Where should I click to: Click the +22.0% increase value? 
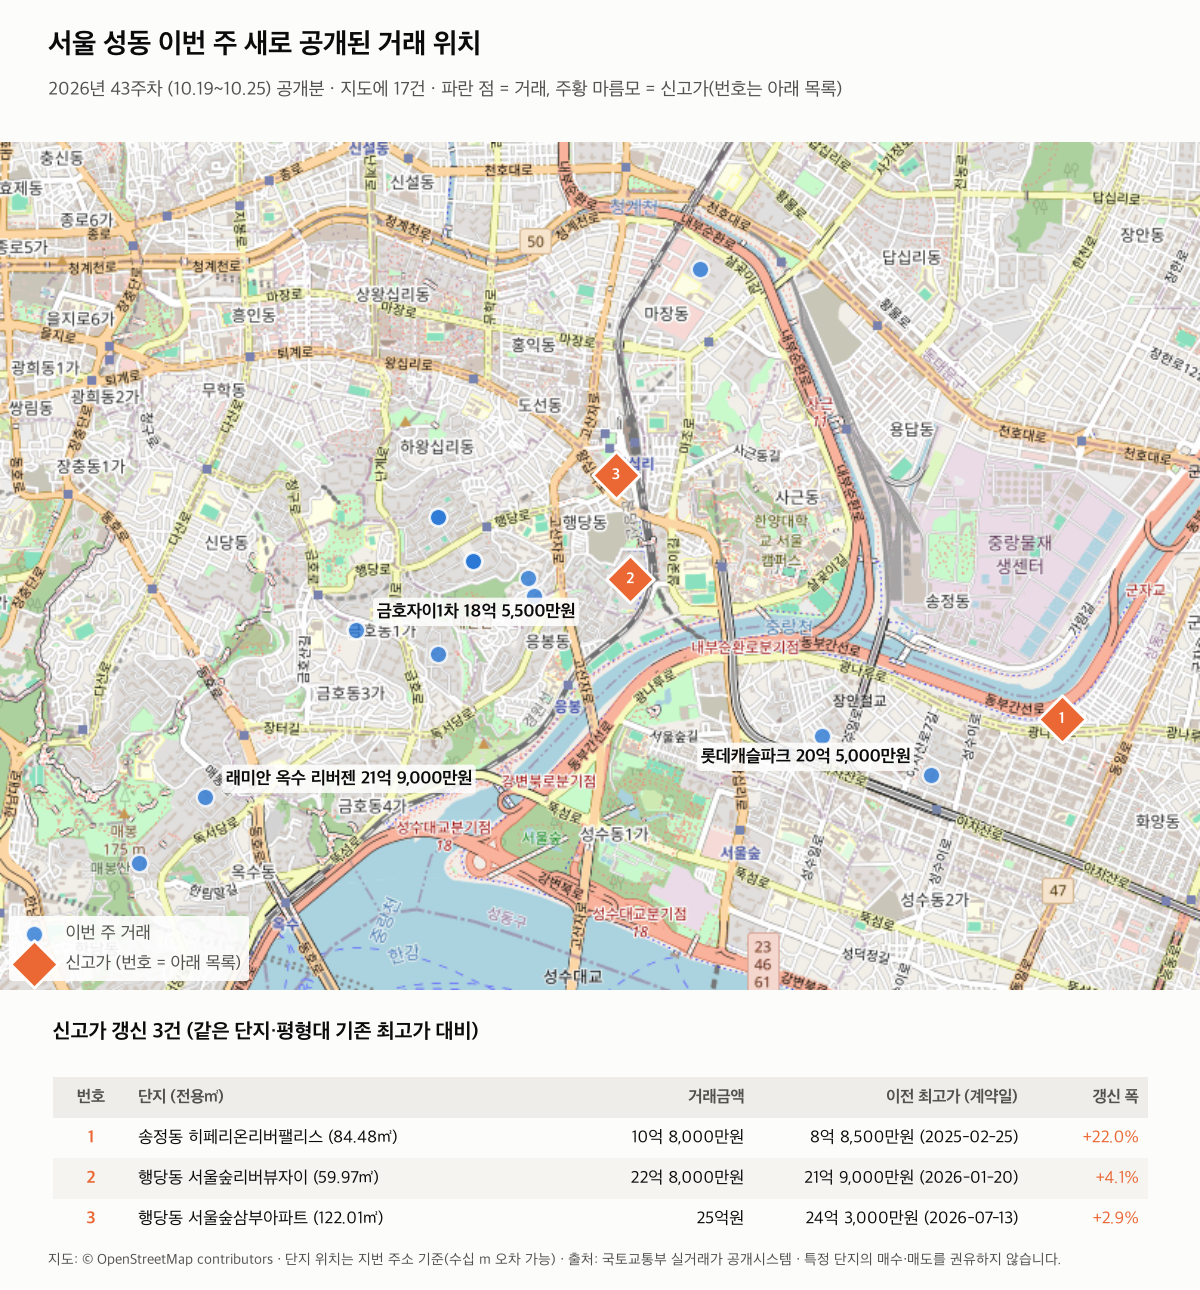pos(1110,1137)
